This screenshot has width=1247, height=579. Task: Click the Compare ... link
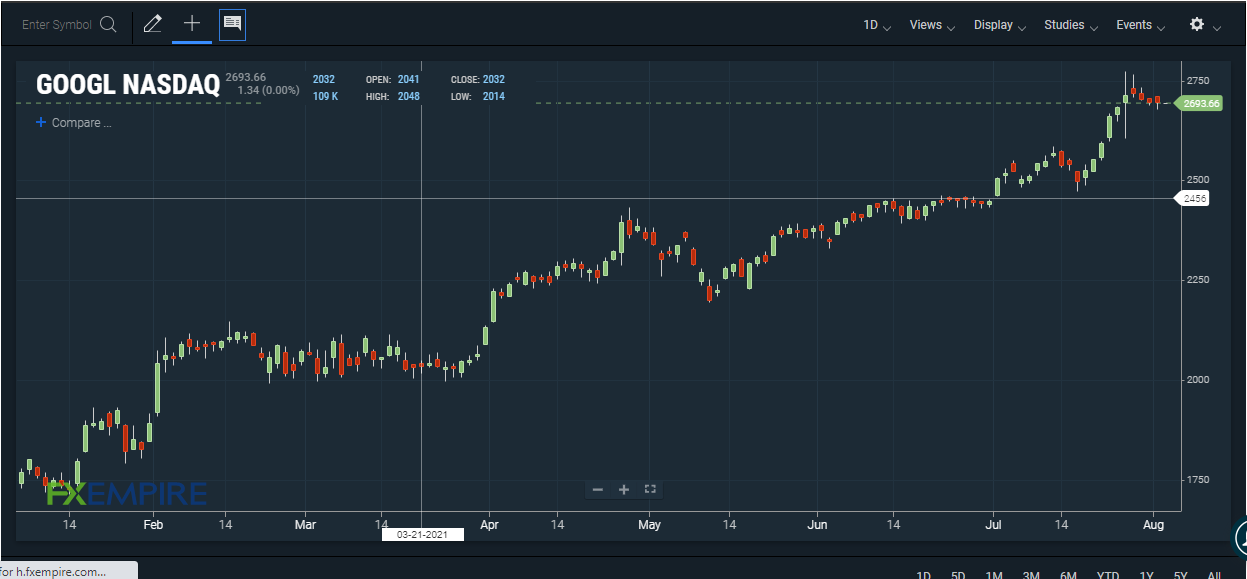pos(81,123)
